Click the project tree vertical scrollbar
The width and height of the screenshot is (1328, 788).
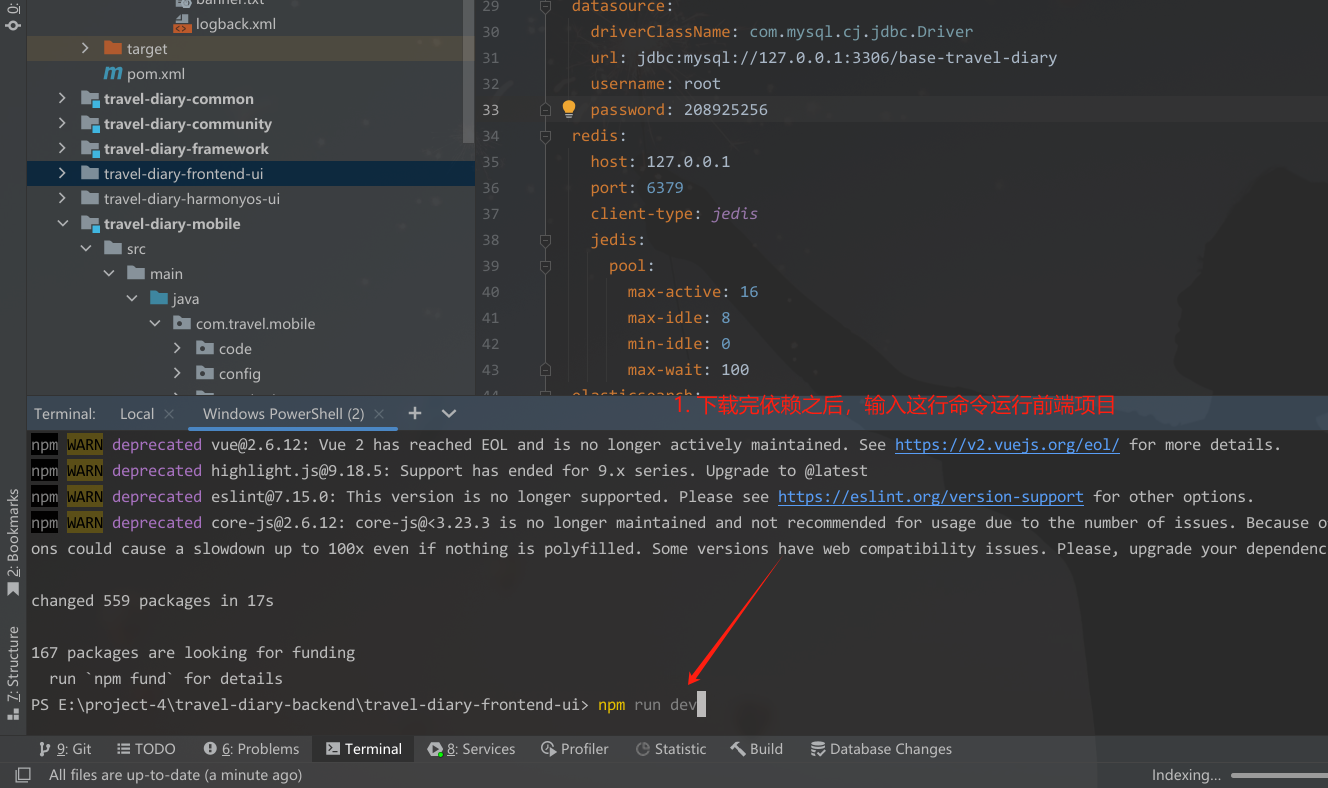pyautogui.click(x=469, y=70)
